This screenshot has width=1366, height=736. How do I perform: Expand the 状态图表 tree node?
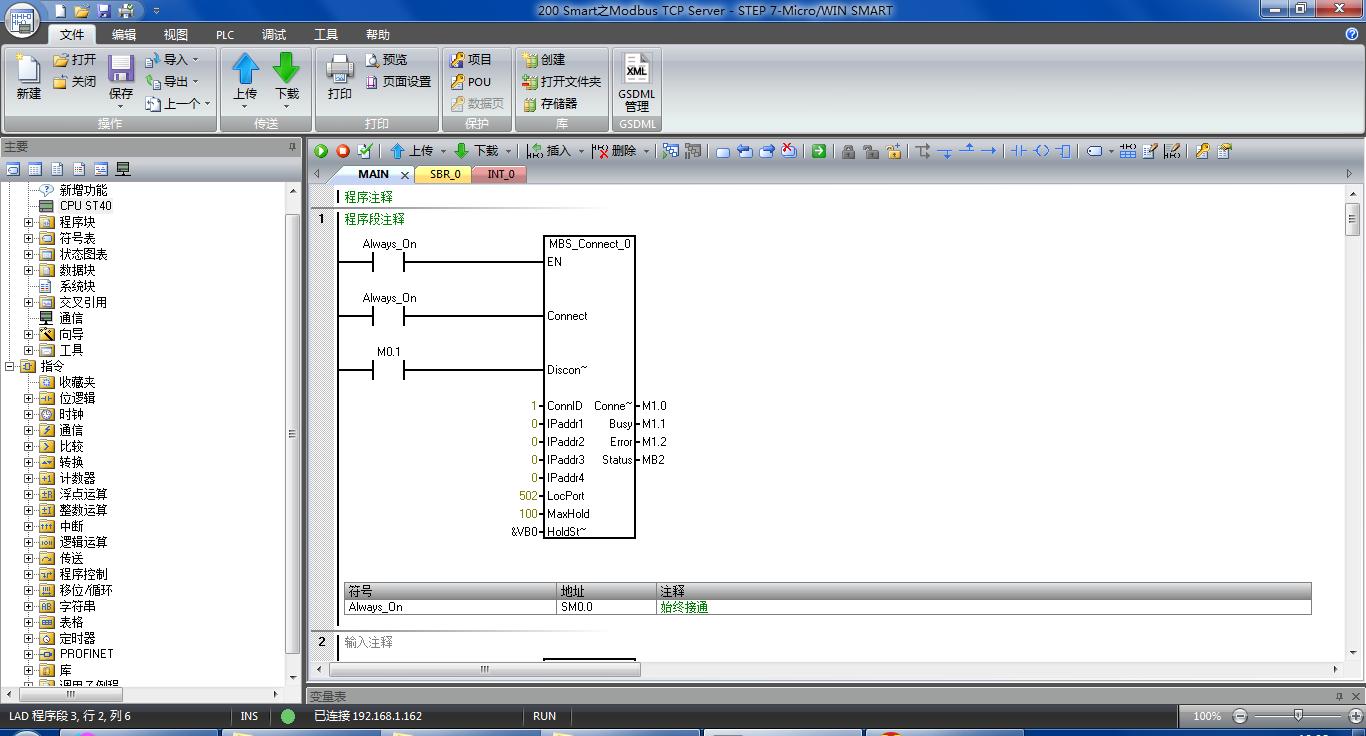point(29,254)
